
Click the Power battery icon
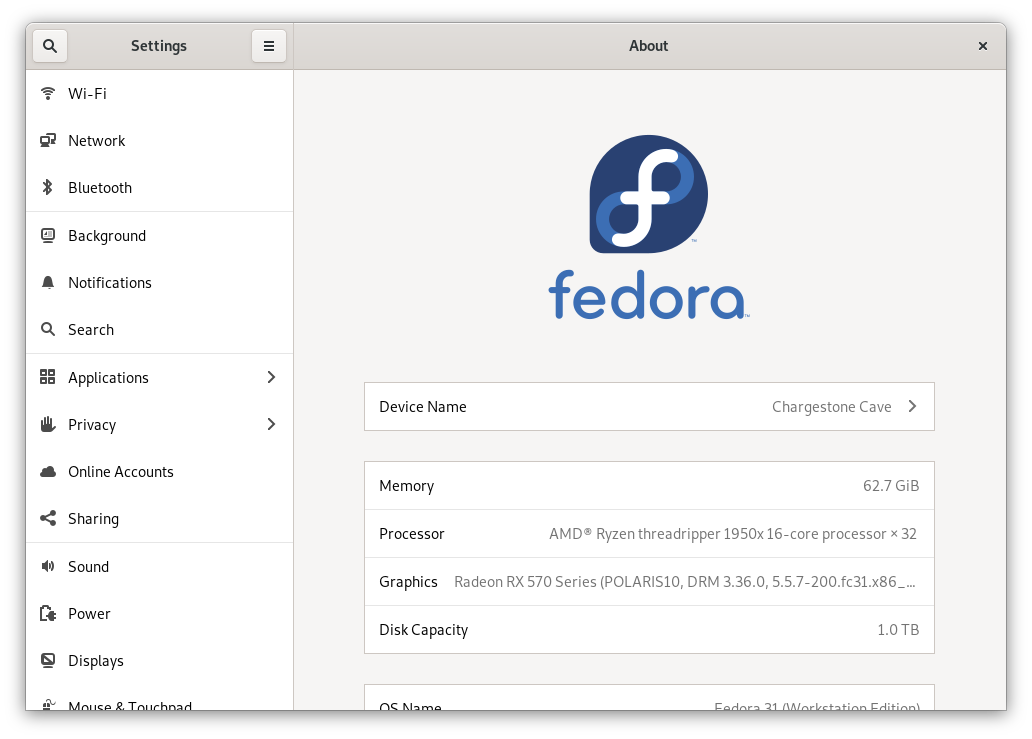48,613
